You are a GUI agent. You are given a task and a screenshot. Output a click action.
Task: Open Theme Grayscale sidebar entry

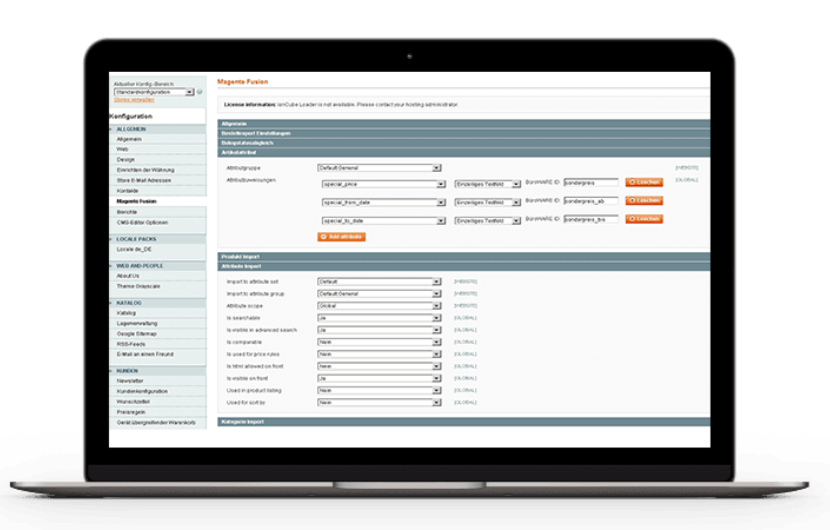coord(138,286)
